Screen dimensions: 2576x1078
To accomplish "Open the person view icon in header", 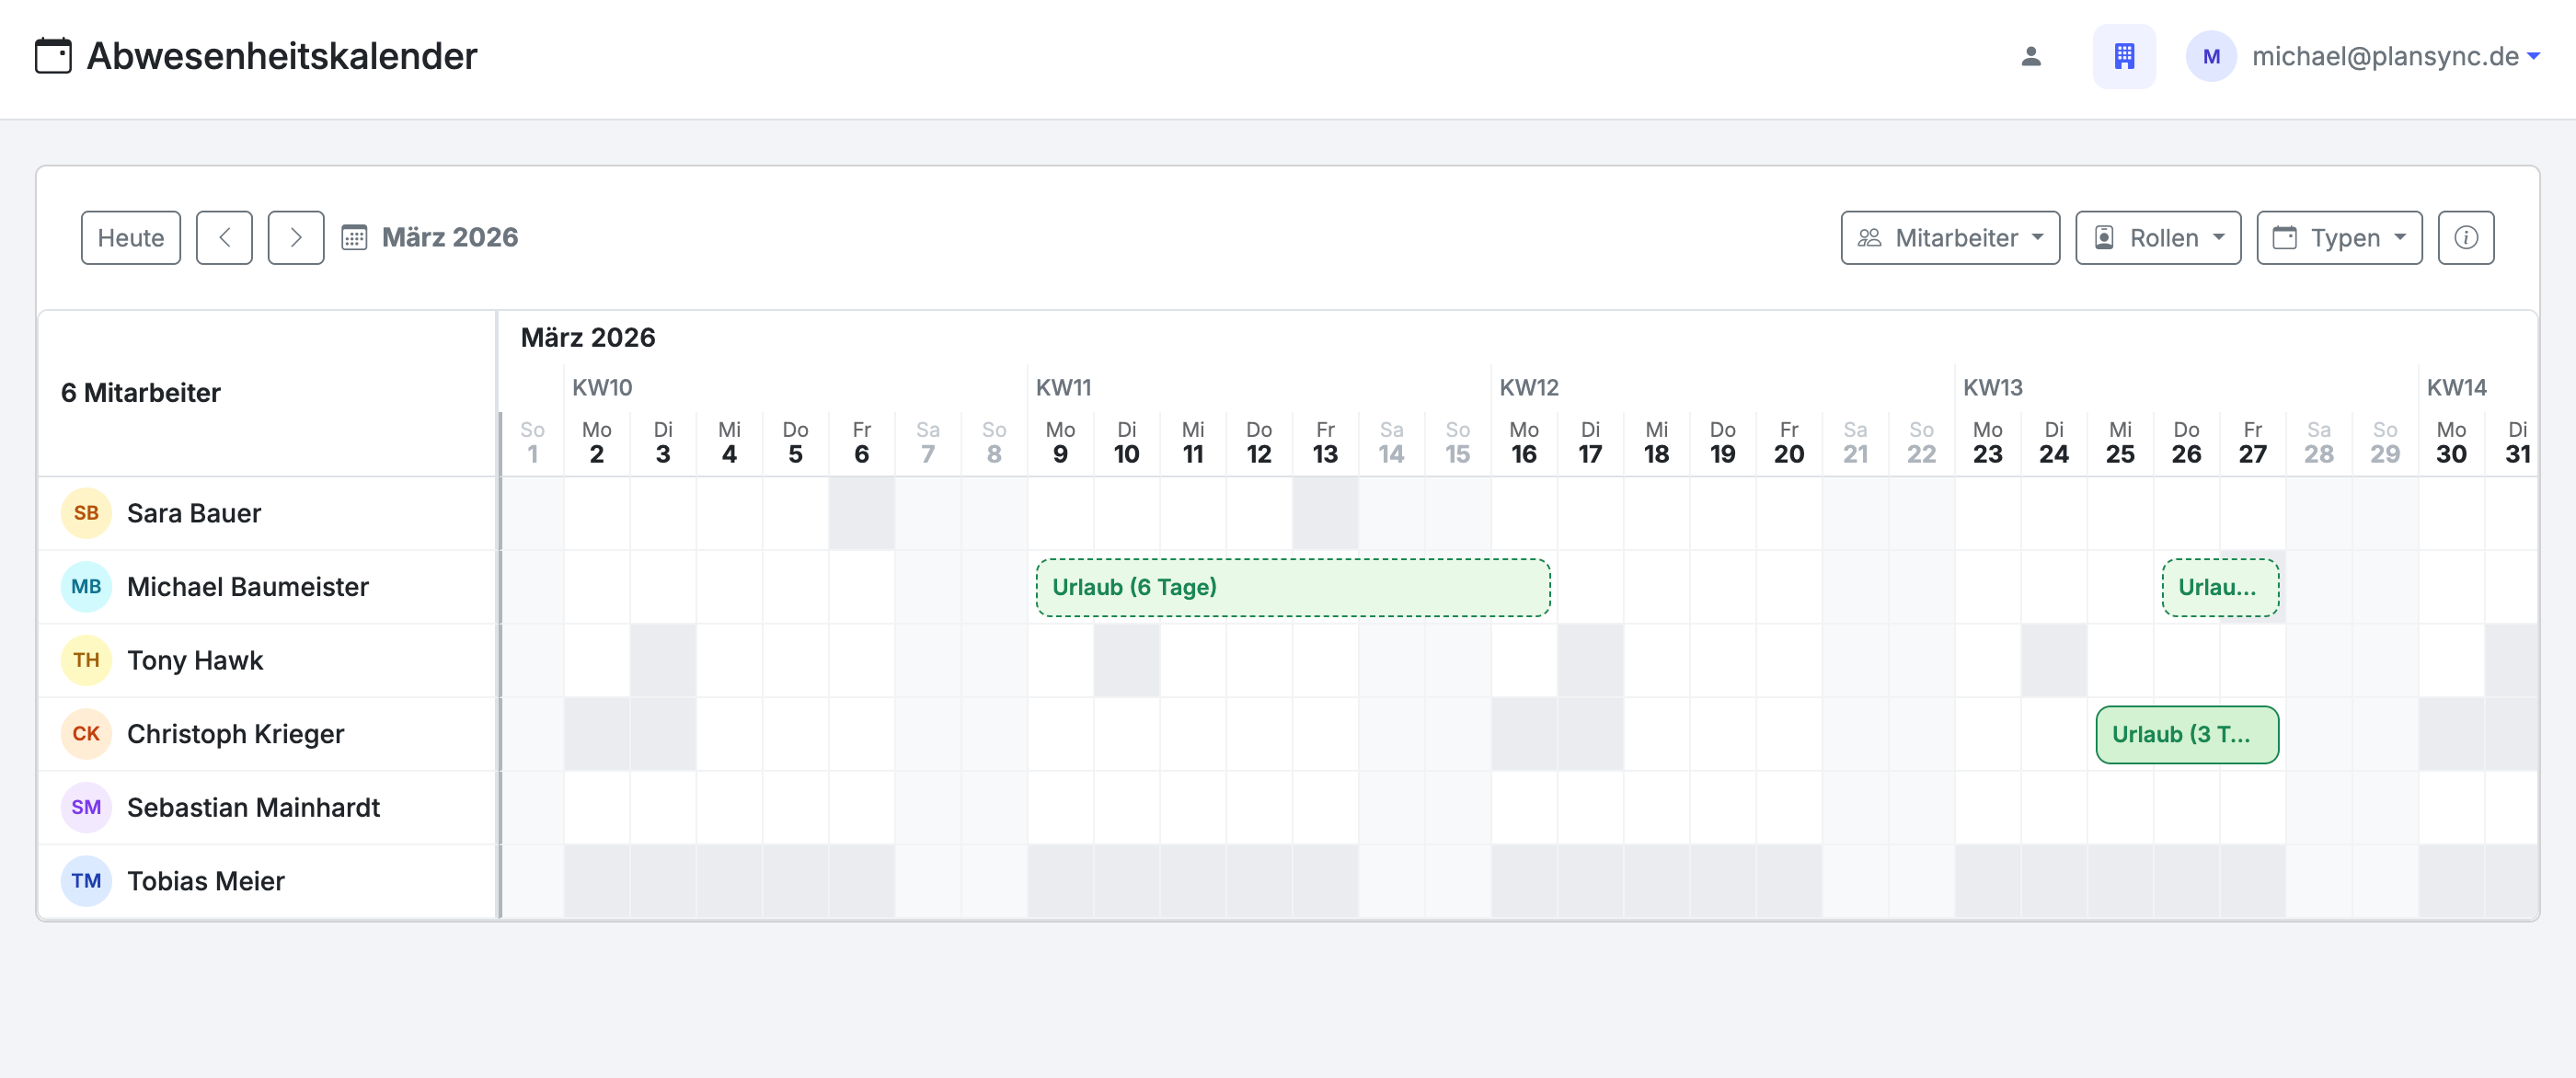I will point(2030,56).
